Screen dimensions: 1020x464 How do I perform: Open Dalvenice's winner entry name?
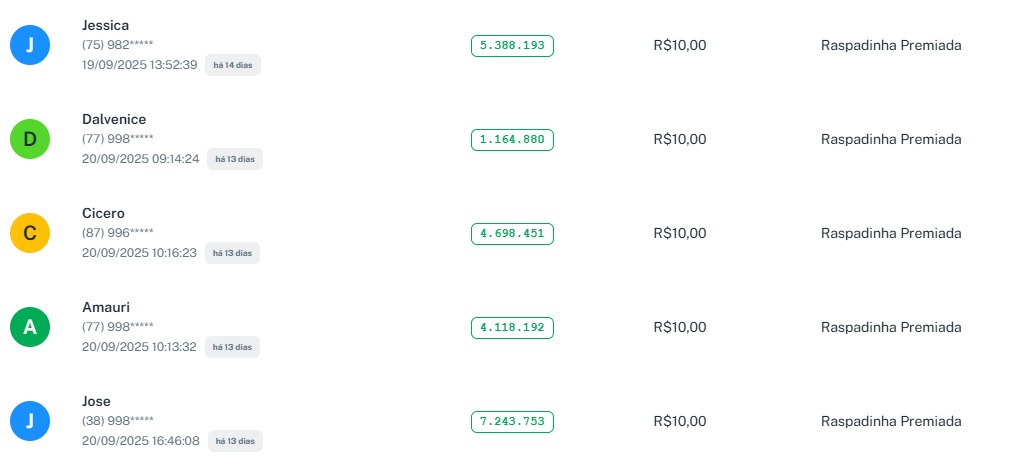pyautogui.click(x=114, y=119)
